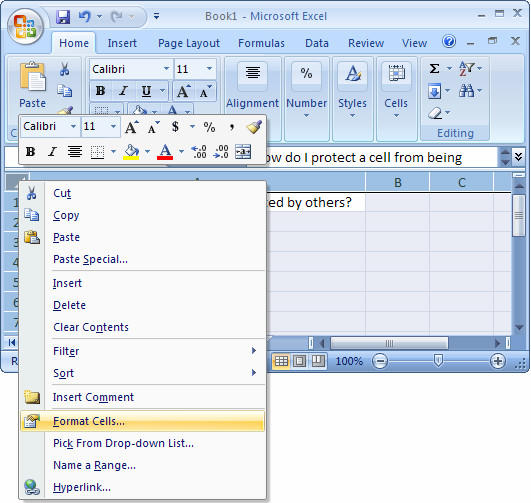Increase Decimal in the mini toolbar

(x=199, y=152)
